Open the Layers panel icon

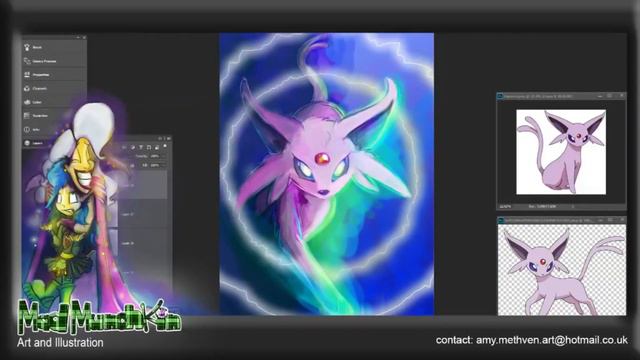[x=27, y=143]
